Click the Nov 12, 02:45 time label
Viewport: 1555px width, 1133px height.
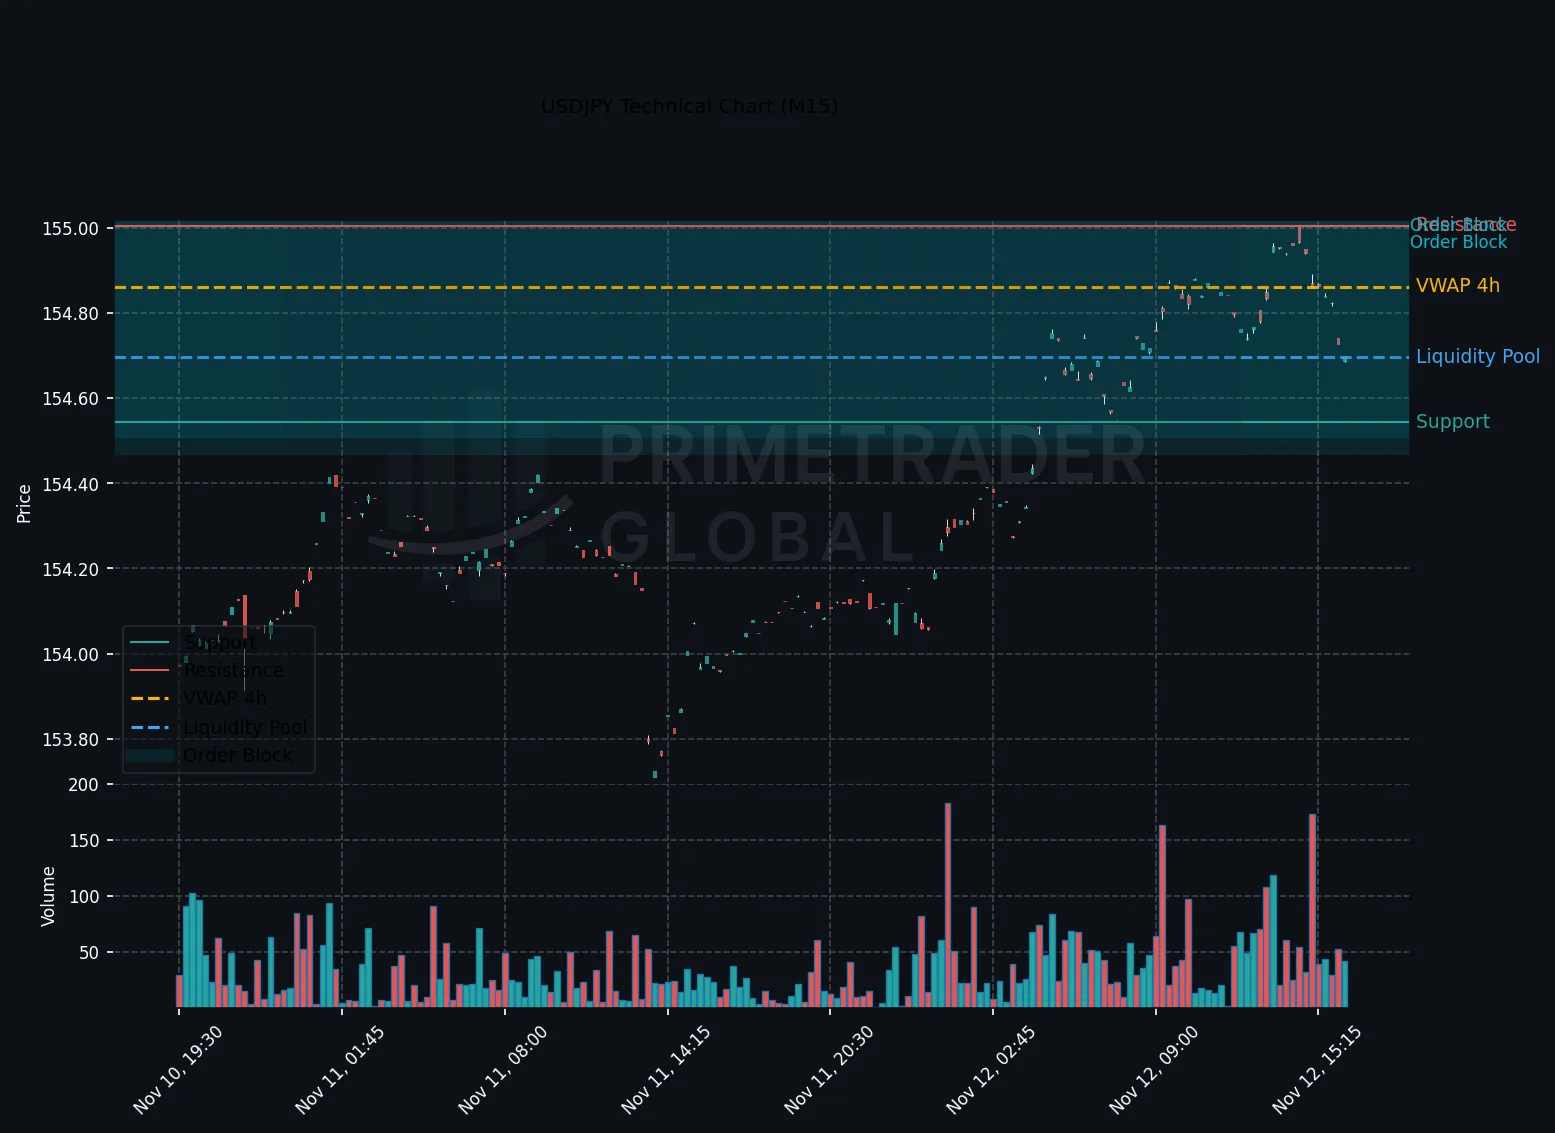click(x=991, y=1069)
